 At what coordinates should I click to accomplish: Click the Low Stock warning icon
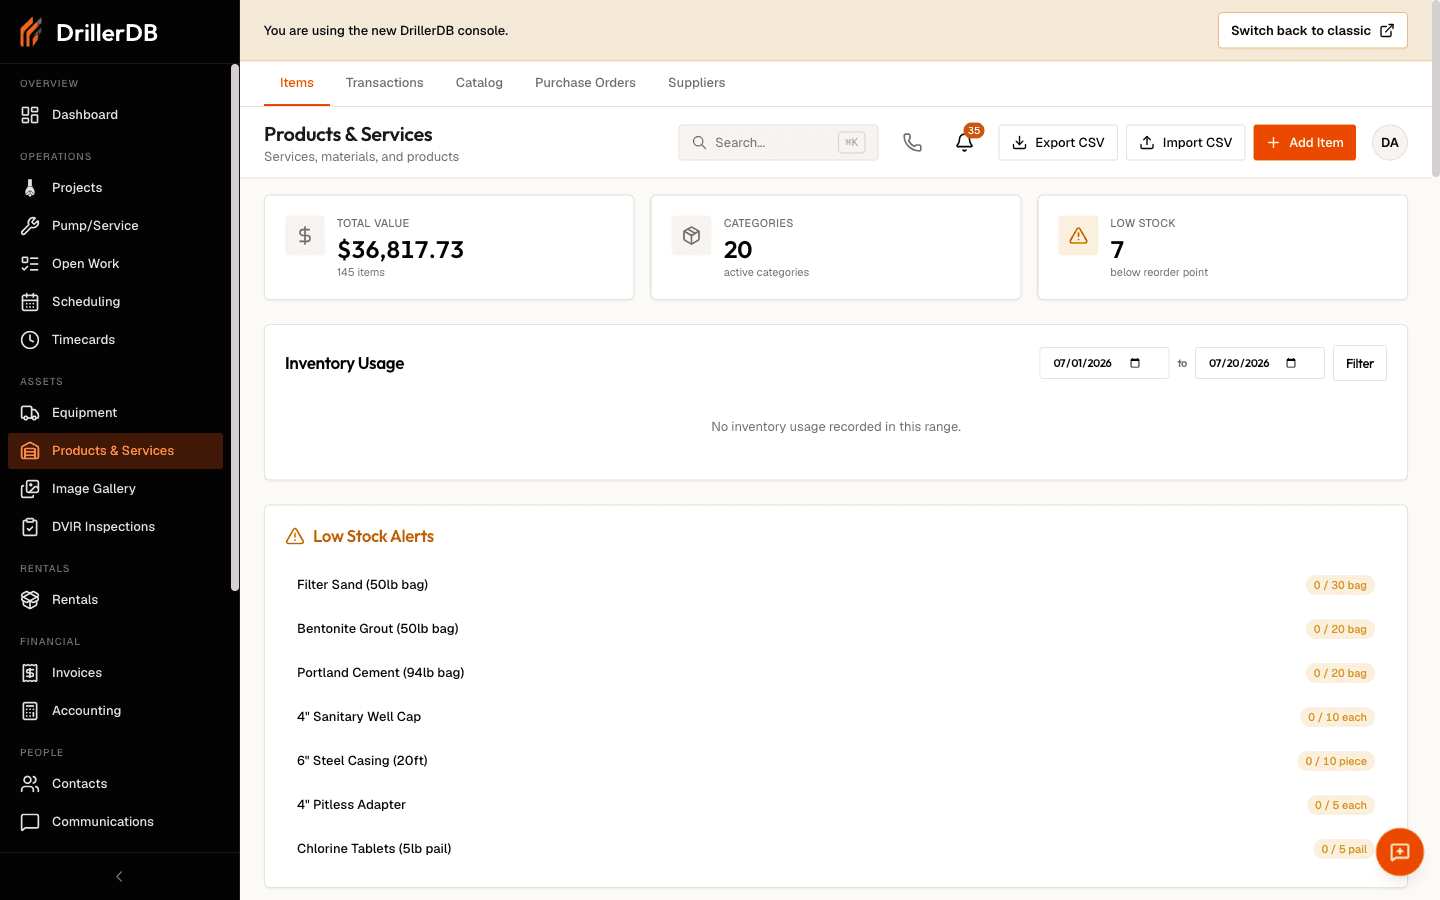pos(1078,236)
